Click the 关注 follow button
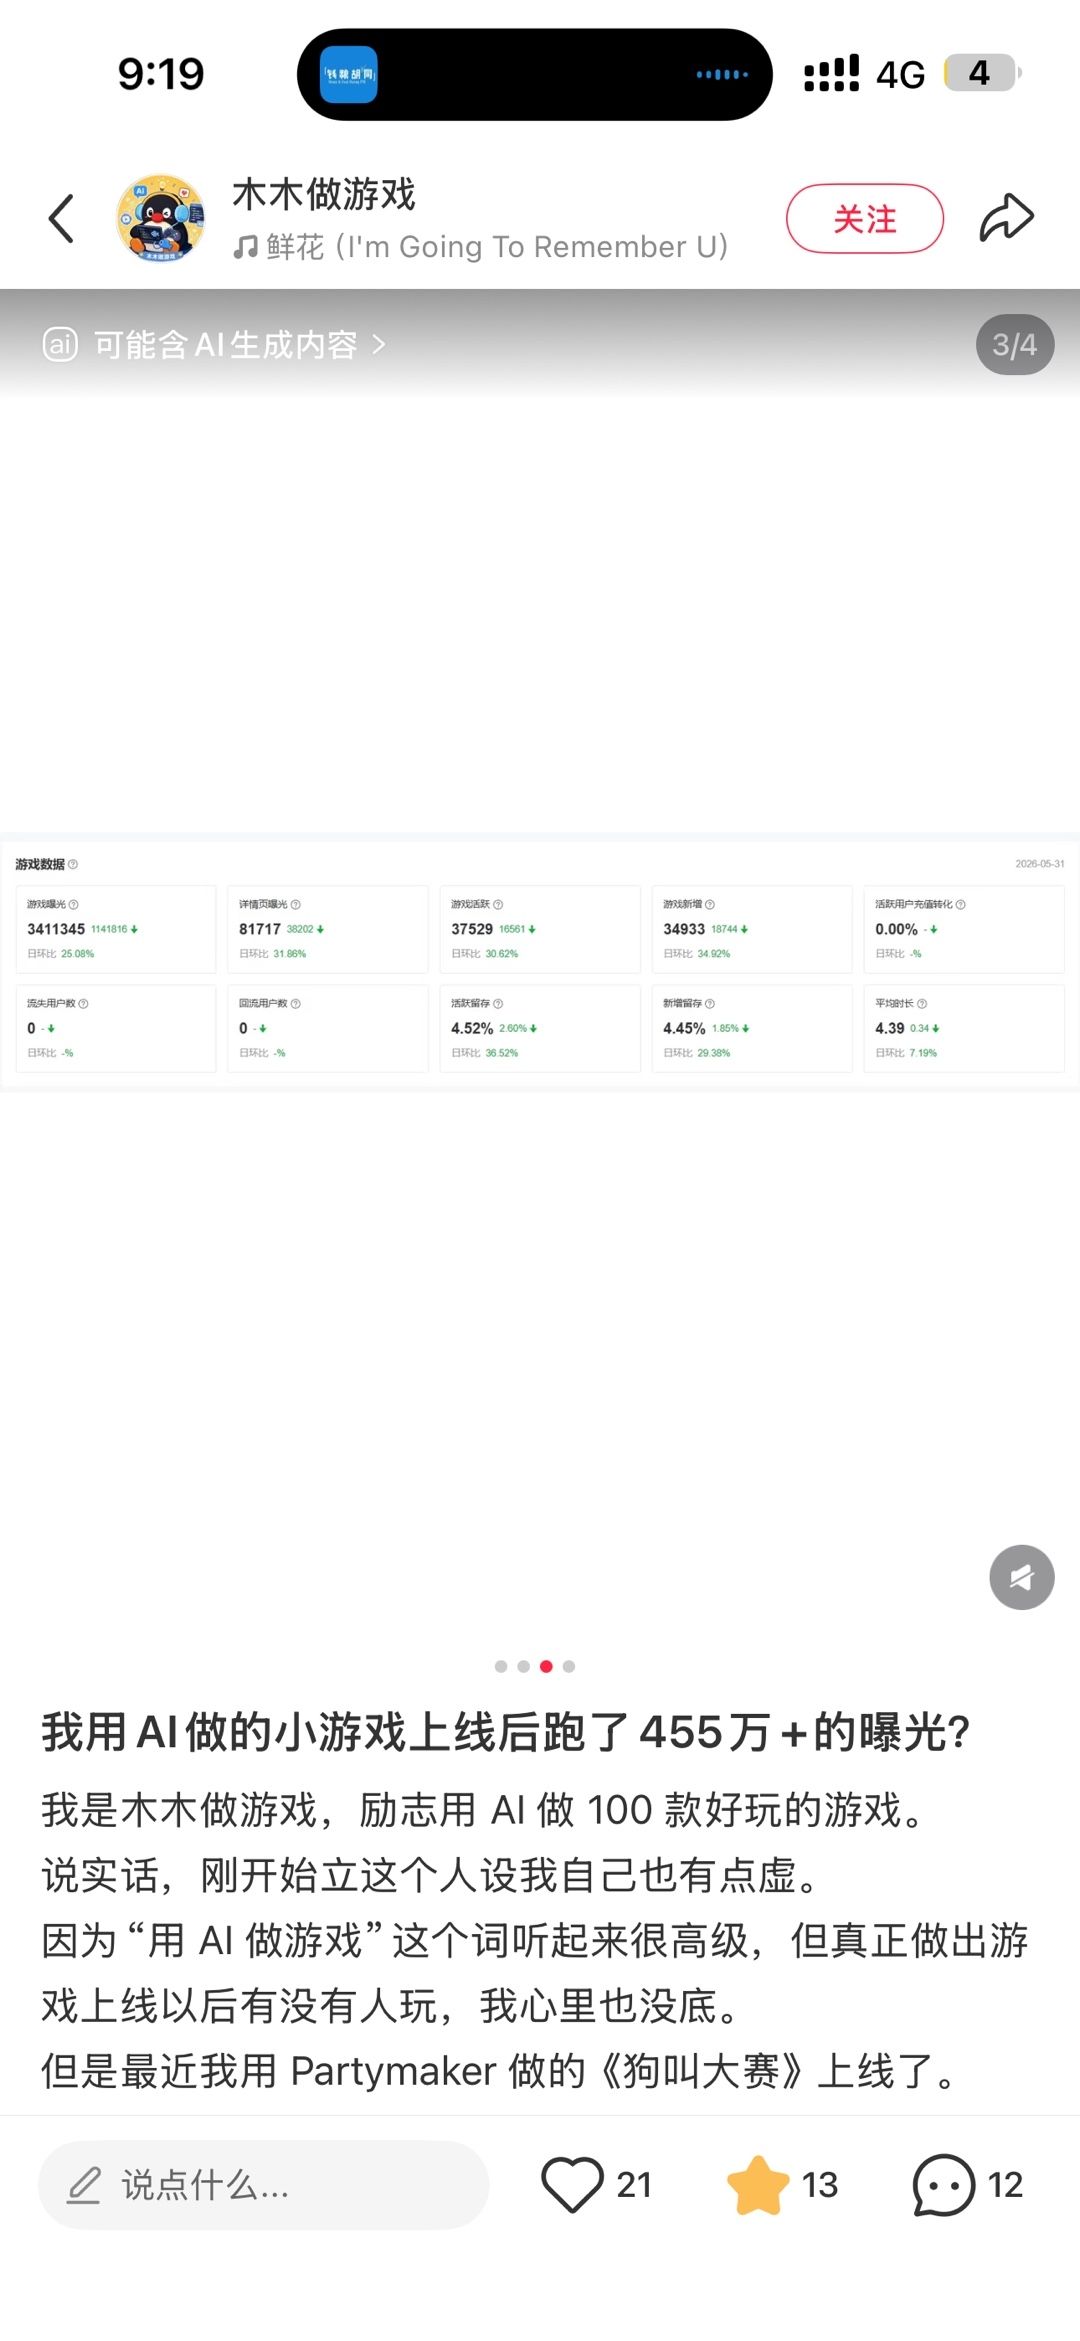 (865, 219)
